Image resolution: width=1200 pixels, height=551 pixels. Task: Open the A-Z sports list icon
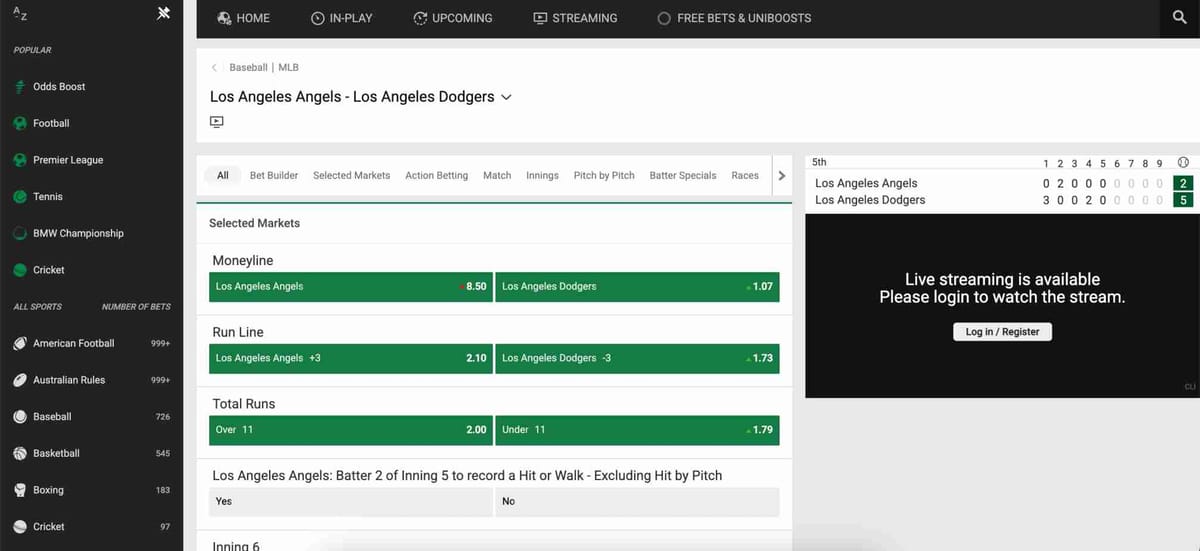20,13
